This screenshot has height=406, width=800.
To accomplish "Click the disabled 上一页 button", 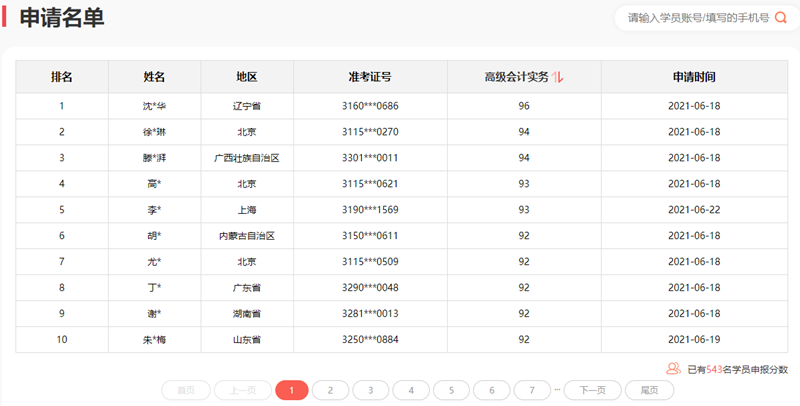I will (243, 390).
